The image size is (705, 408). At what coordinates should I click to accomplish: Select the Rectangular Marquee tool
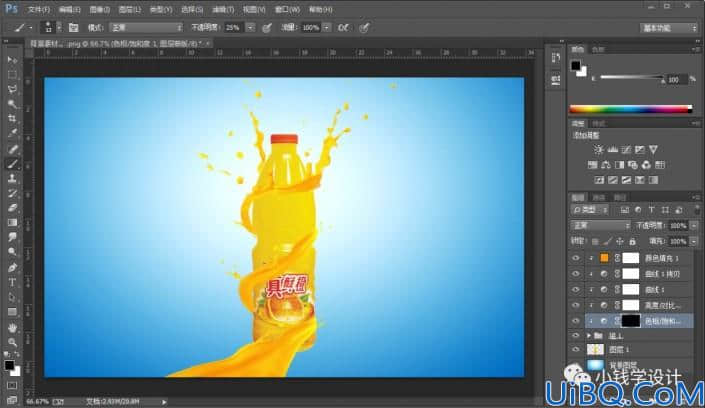(12, 74)
